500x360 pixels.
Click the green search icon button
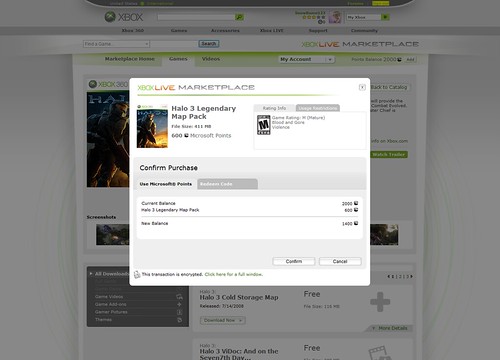pos(239,17)
